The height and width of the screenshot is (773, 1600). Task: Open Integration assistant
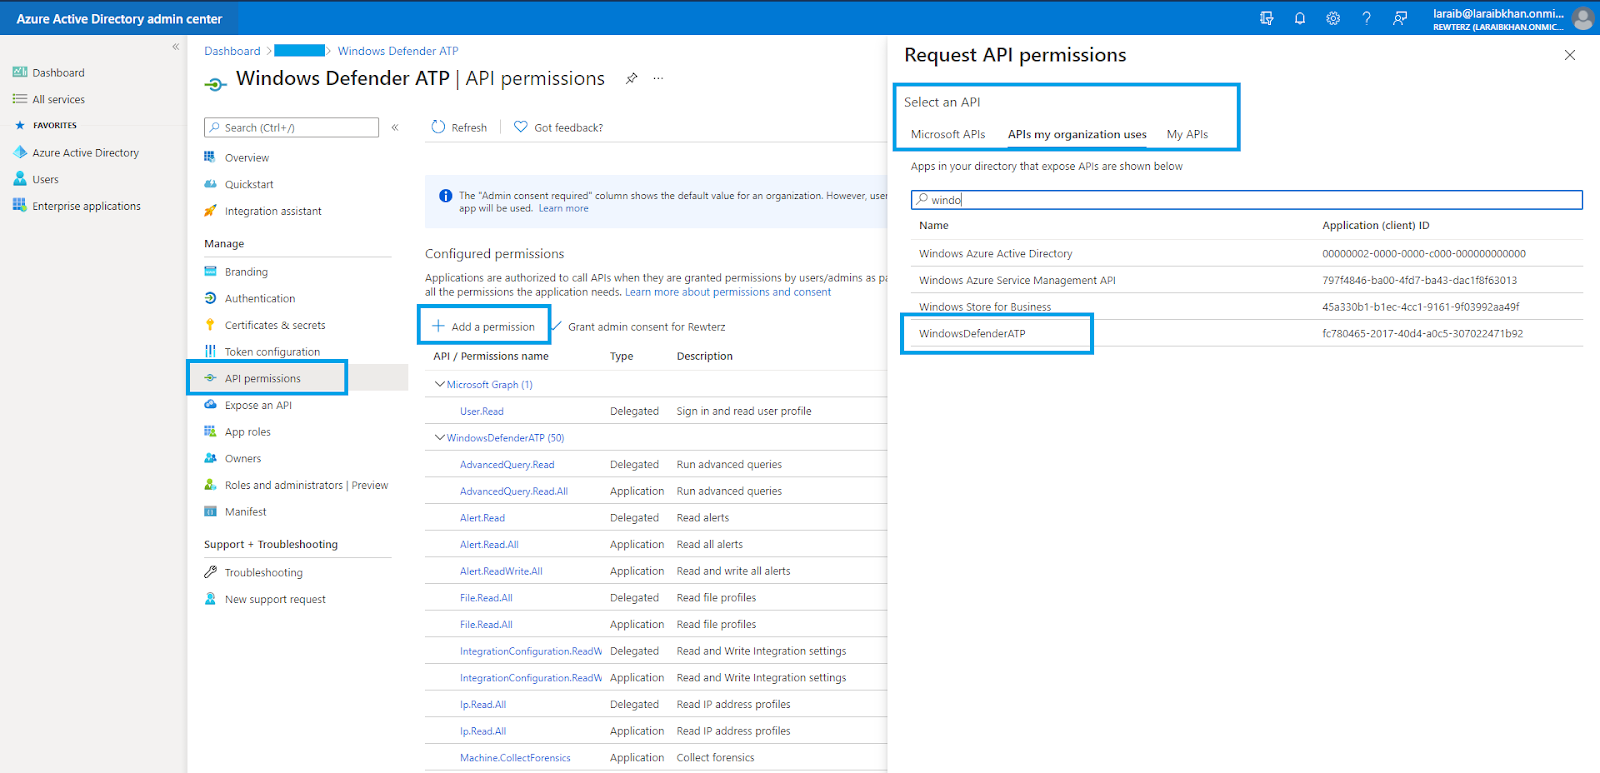pos(273,211)
